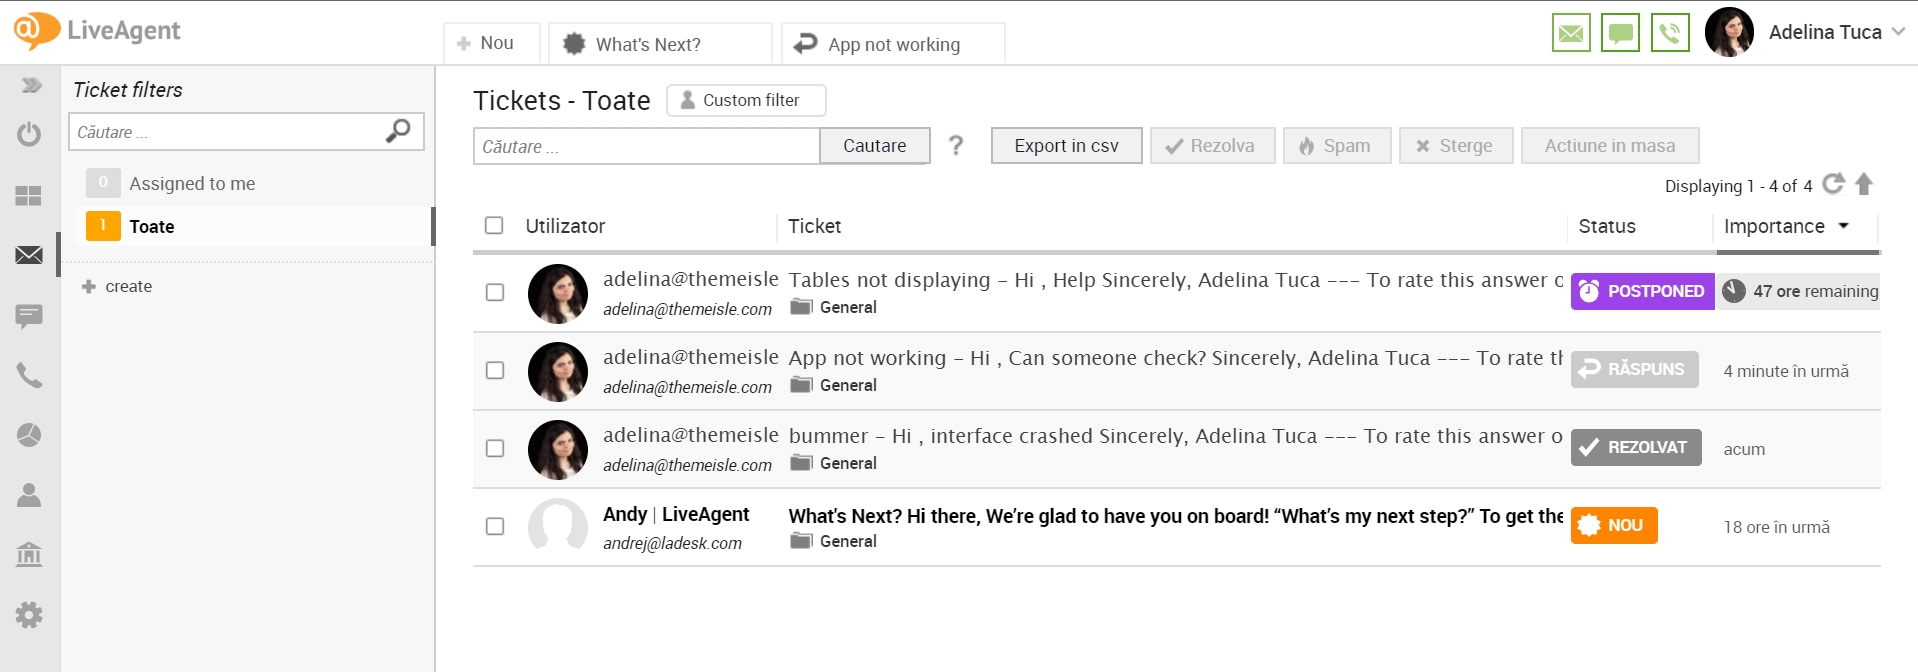Open the green chat bubble icon
The height and width of the screenshot is (672, 1918).
pyautogui.click(x=1620, y=33)
